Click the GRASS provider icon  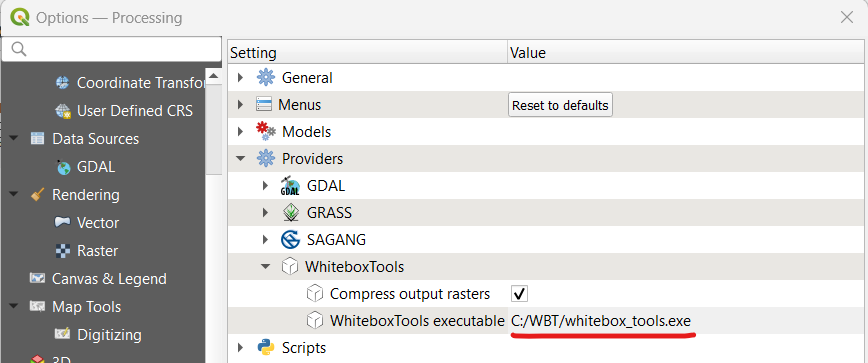tap(290, 213)
